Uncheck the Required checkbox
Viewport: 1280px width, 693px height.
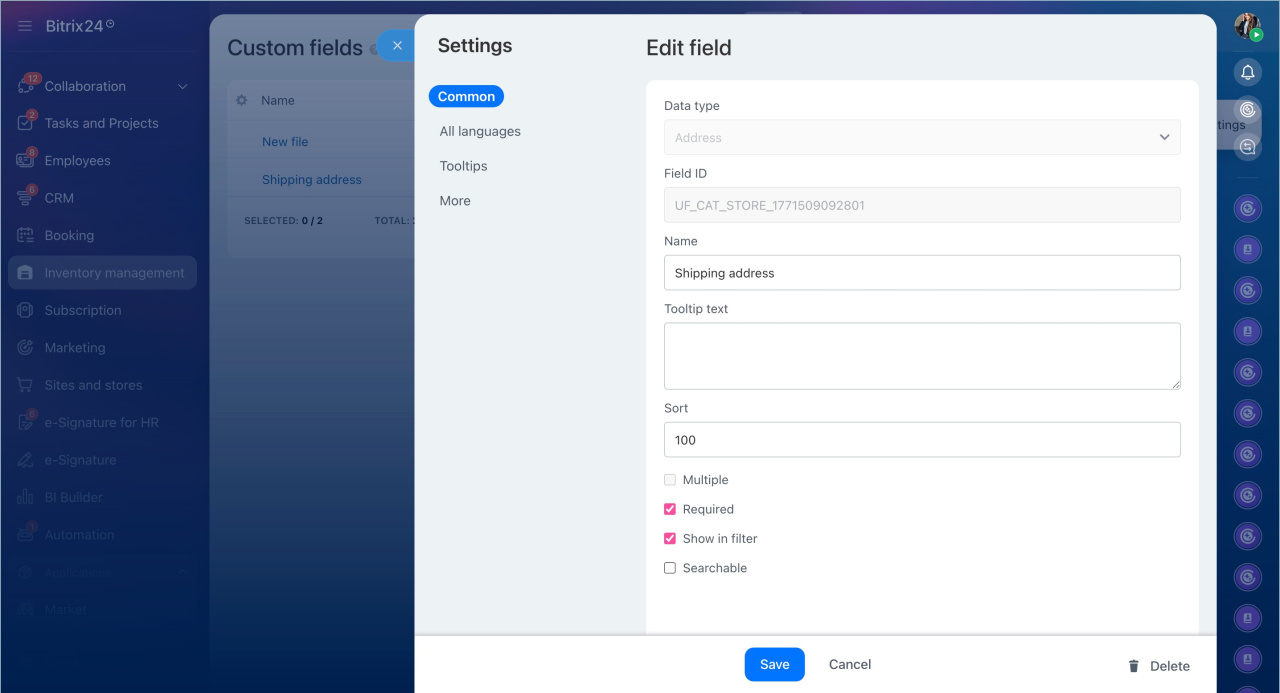click(x=670, y=509)
